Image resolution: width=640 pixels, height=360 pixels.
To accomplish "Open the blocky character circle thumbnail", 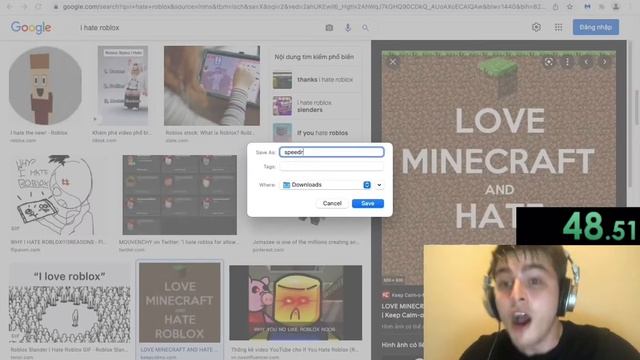I will coord(45,85).
